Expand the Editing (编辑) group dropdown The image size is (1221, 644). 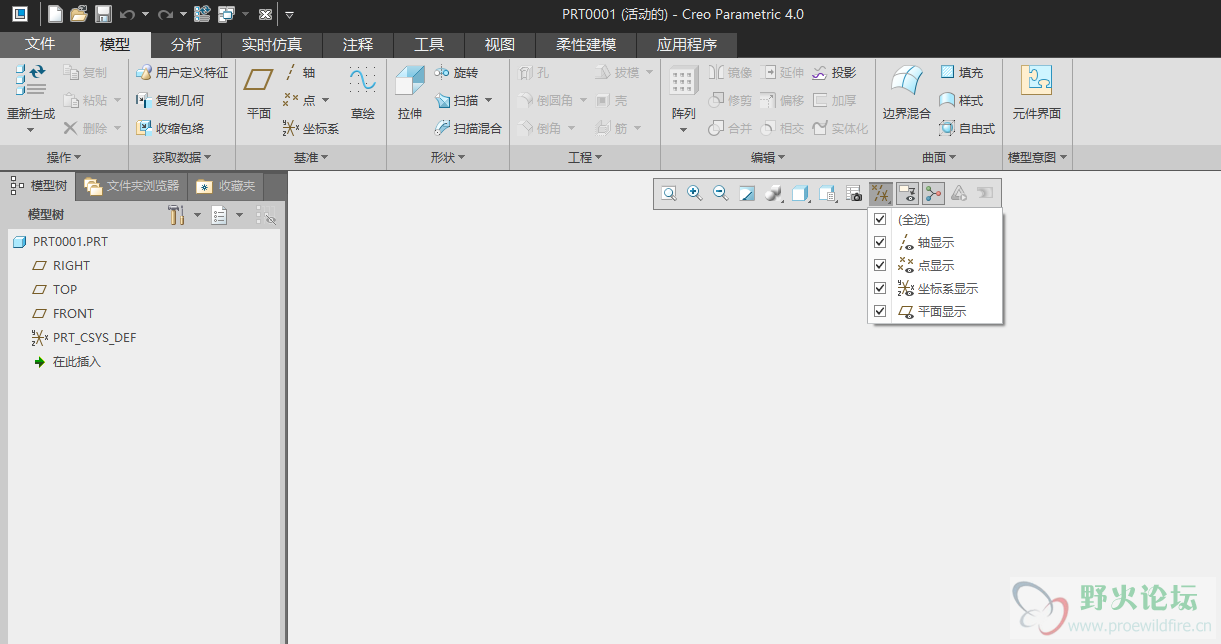768,158
